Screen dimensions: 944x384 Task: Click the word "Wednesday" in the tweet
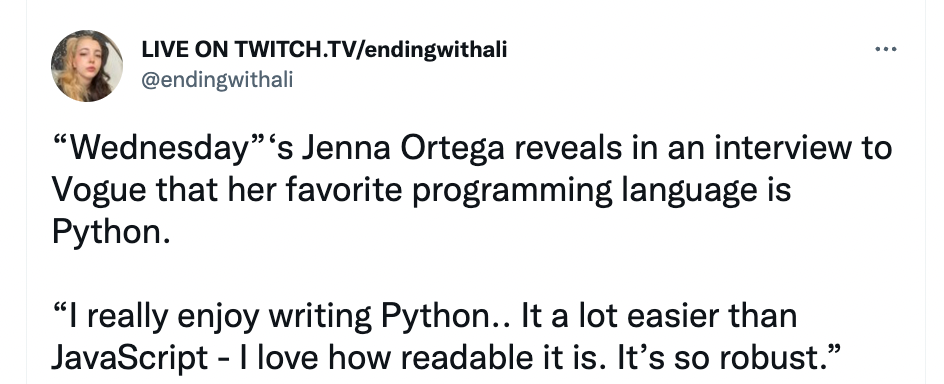pyautogui.click(x=159, y=149)
